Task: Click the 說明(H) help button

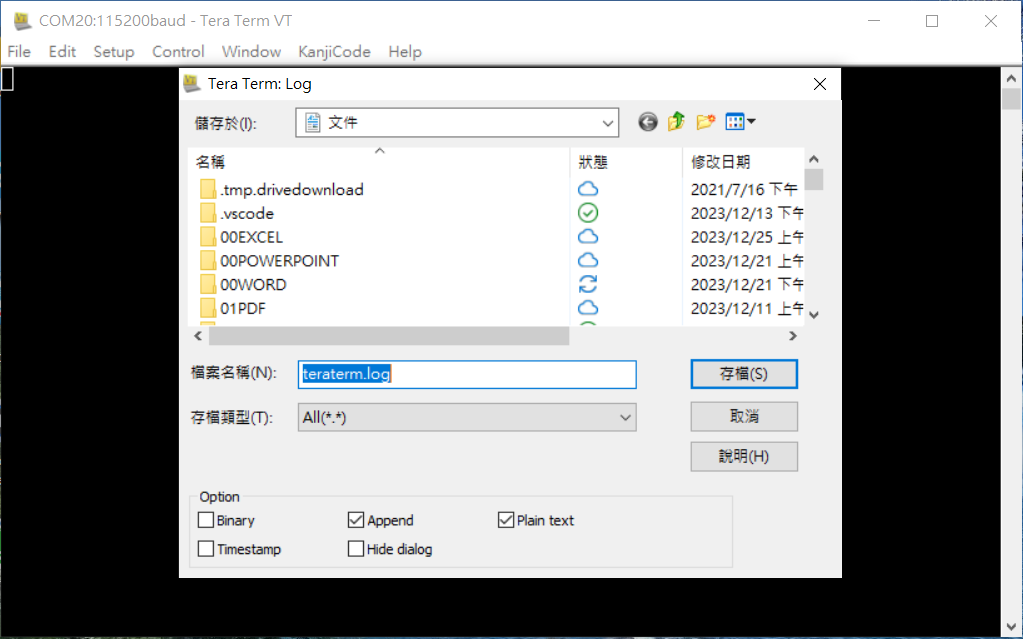Action: point(744,456)
